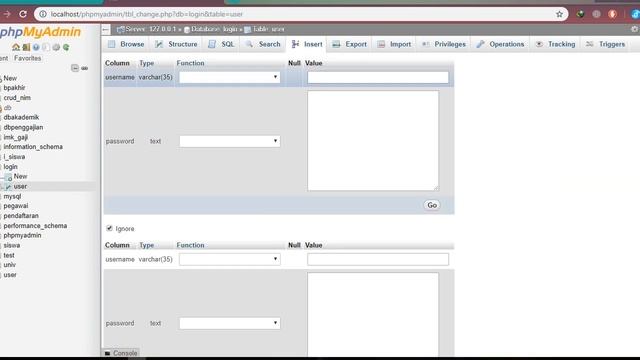Open the Console bar

coord(121,353)
